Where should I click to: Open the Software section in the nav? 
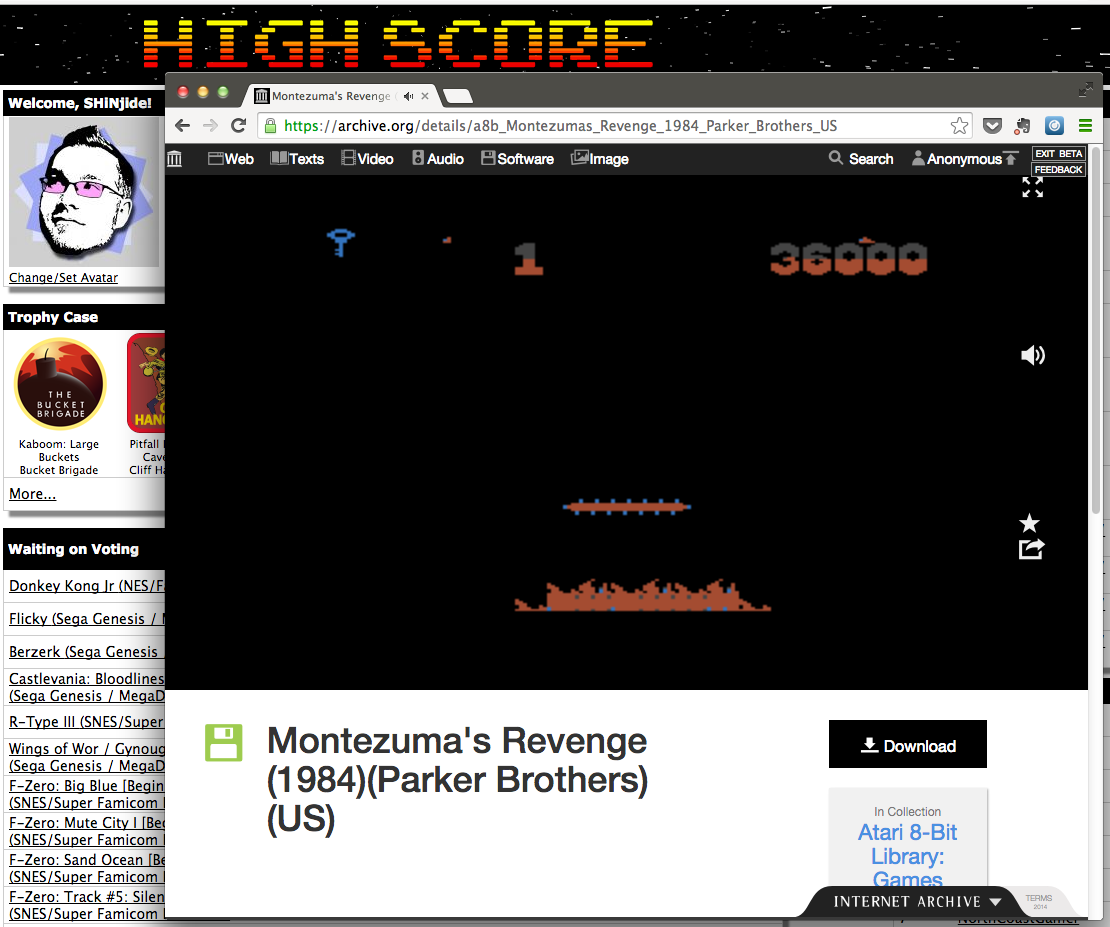517,159
